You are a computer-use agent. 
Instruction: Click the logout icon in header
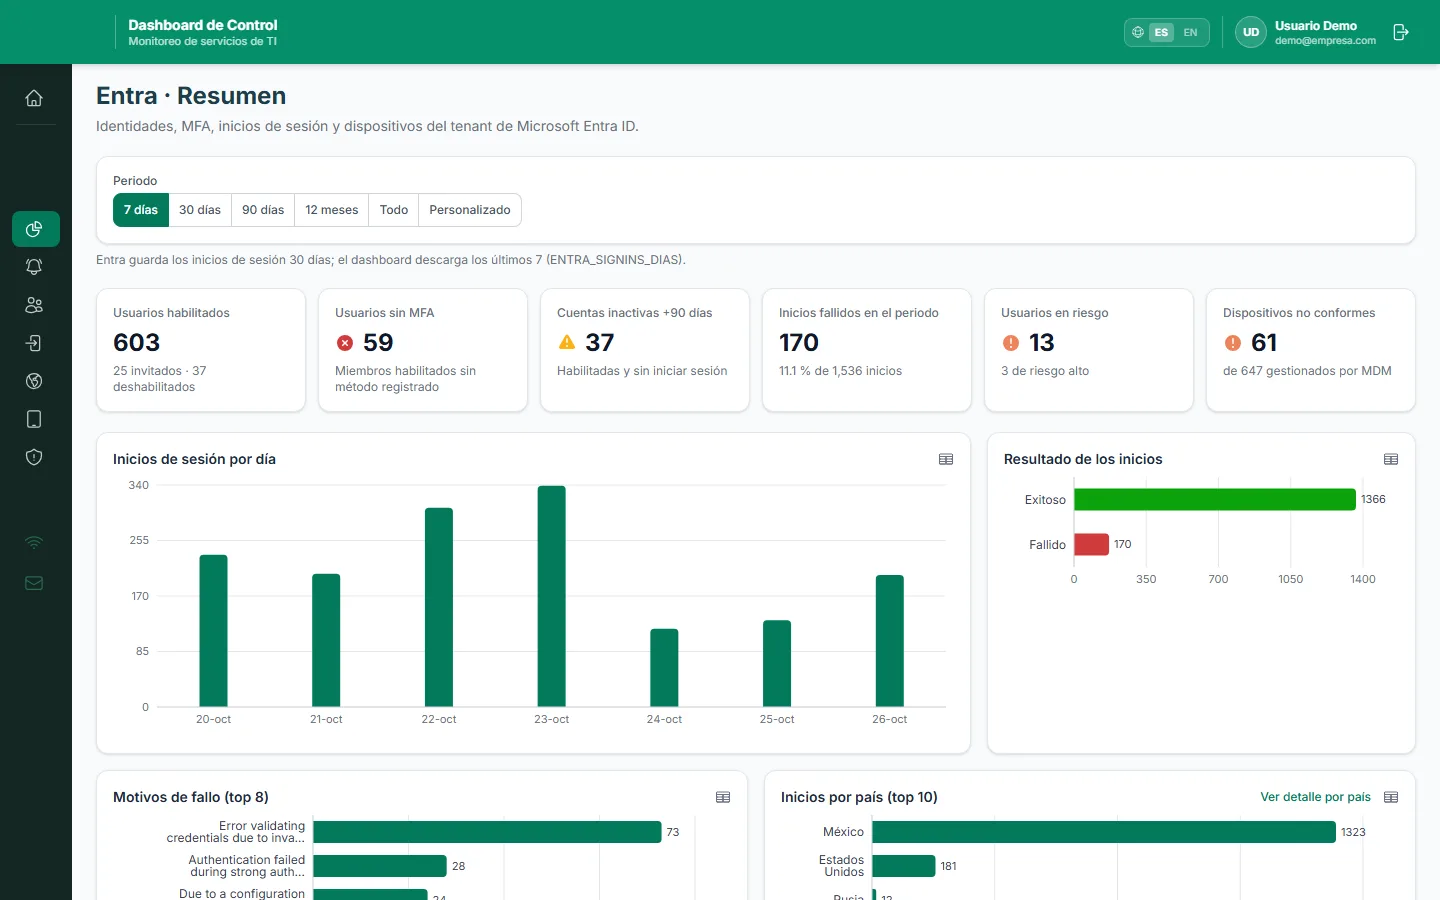tap(1401, 32)
